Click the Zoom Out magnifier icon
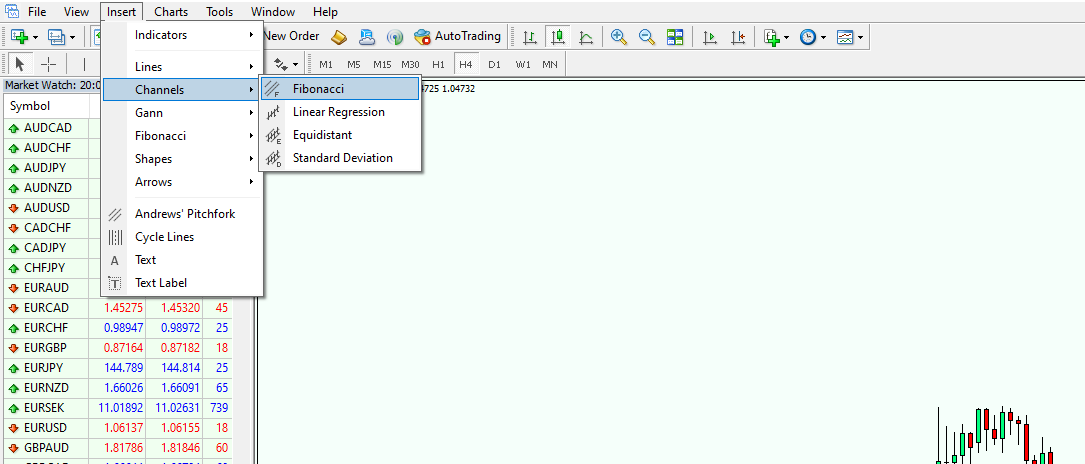 pyautogui.click(x=647, y=37)
